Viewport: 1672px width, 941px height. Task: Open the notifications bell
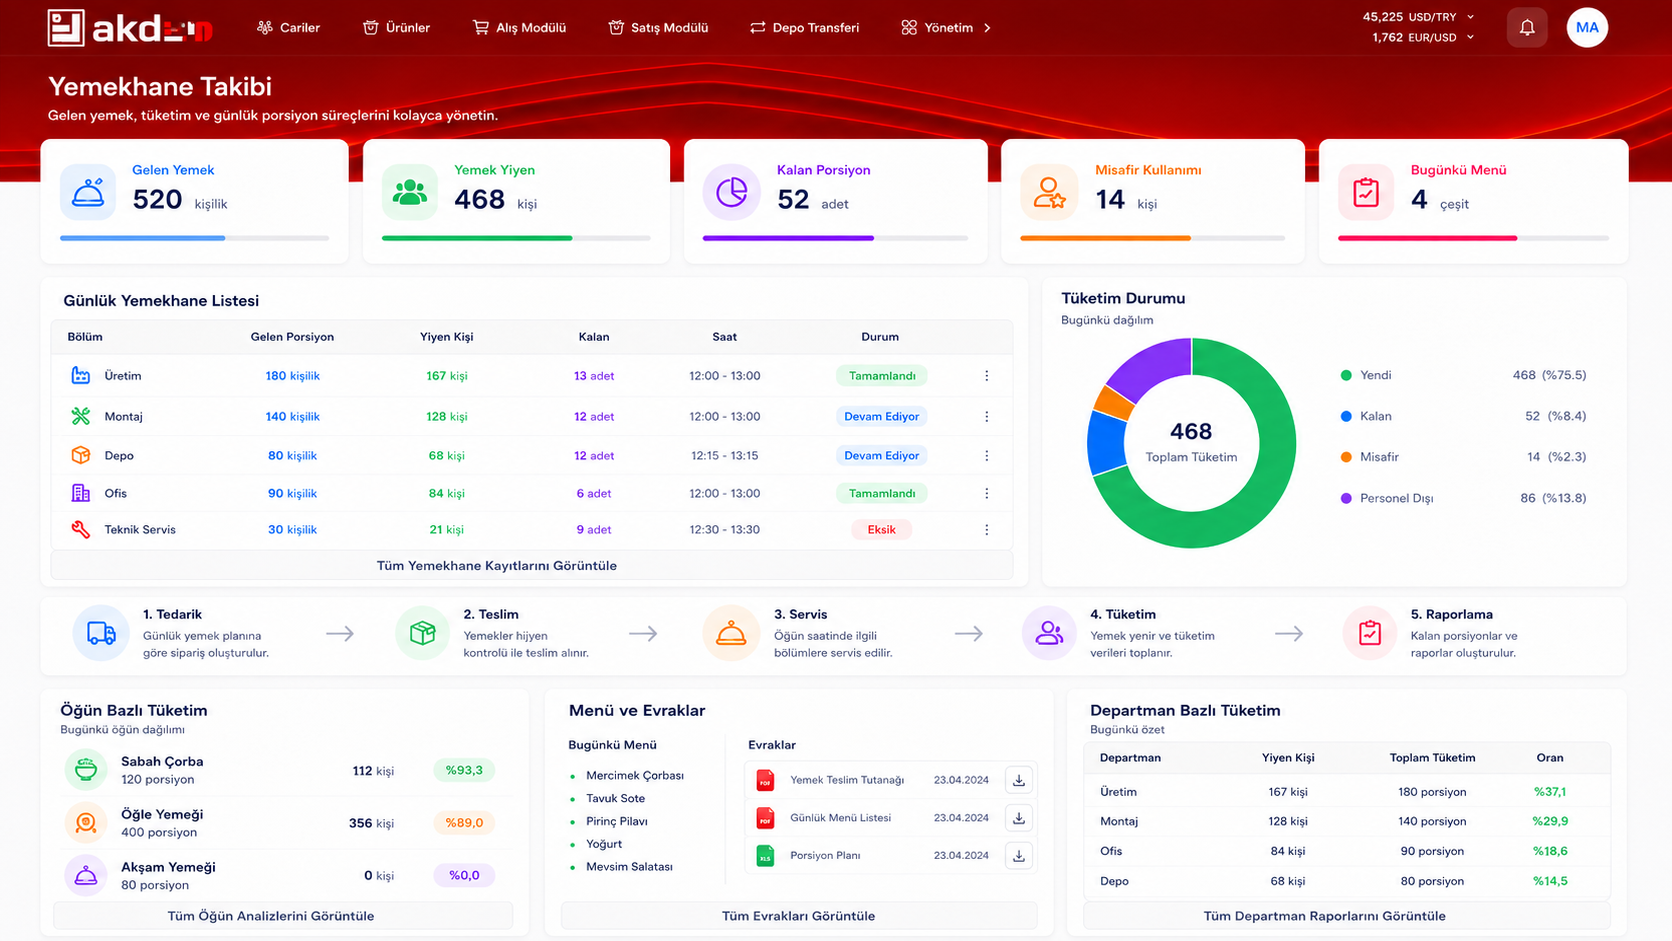coord(1527,28)
